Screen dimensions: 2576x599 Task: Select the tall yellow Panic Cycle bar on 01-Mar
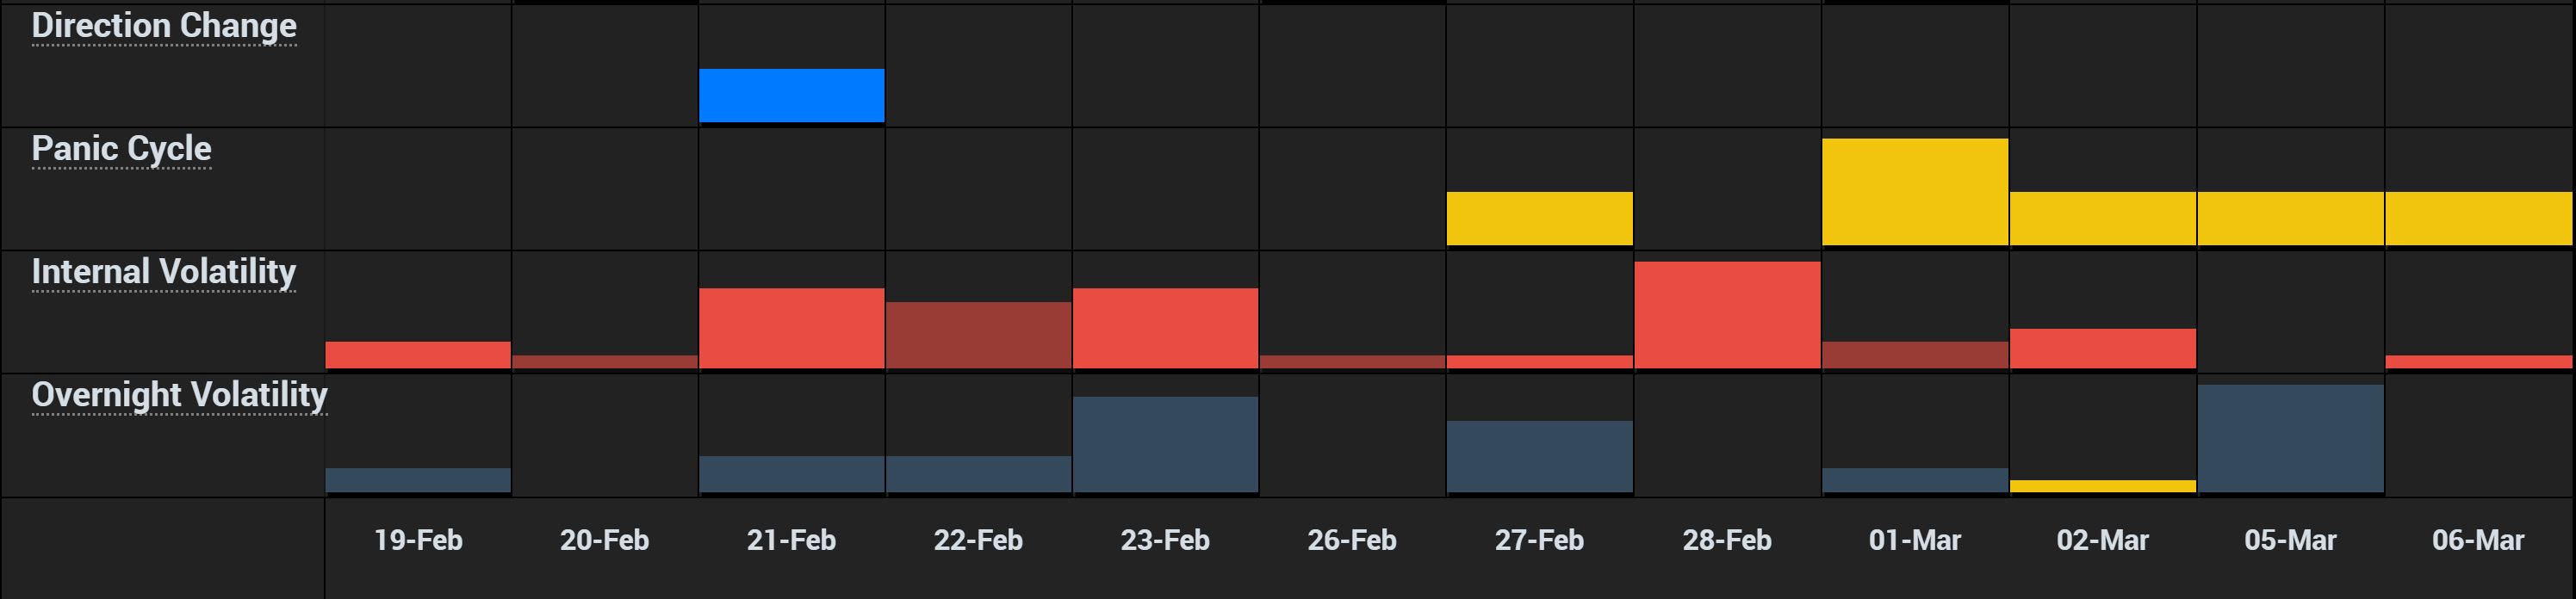[x=1914, y=191]
